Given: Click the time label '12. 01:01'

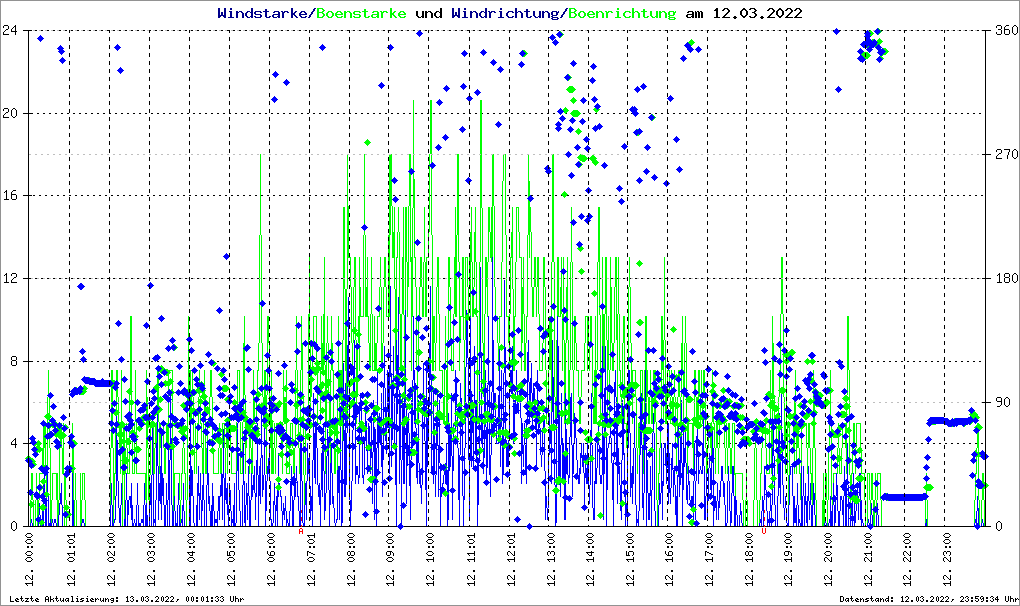Looking at the screenshot, I should click(x=70, y=557).
